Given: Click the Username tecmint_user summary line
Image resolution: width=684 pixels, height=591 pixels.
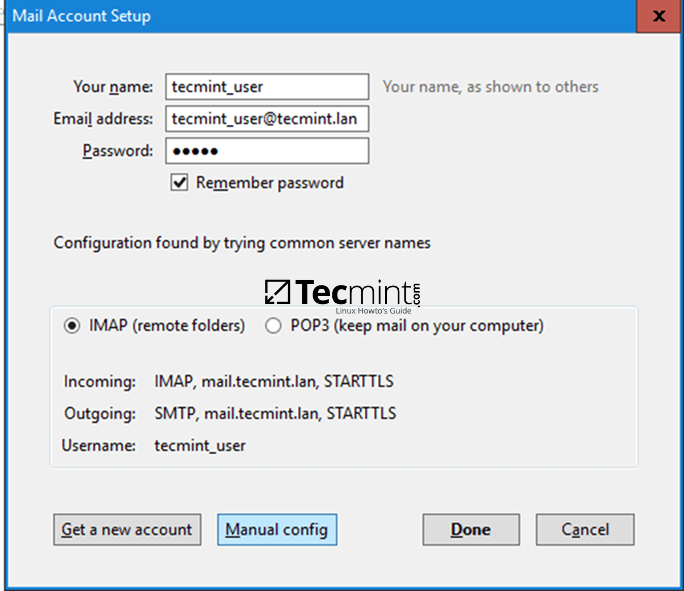Looking at the screenshot, I should [x=200, y=445].
